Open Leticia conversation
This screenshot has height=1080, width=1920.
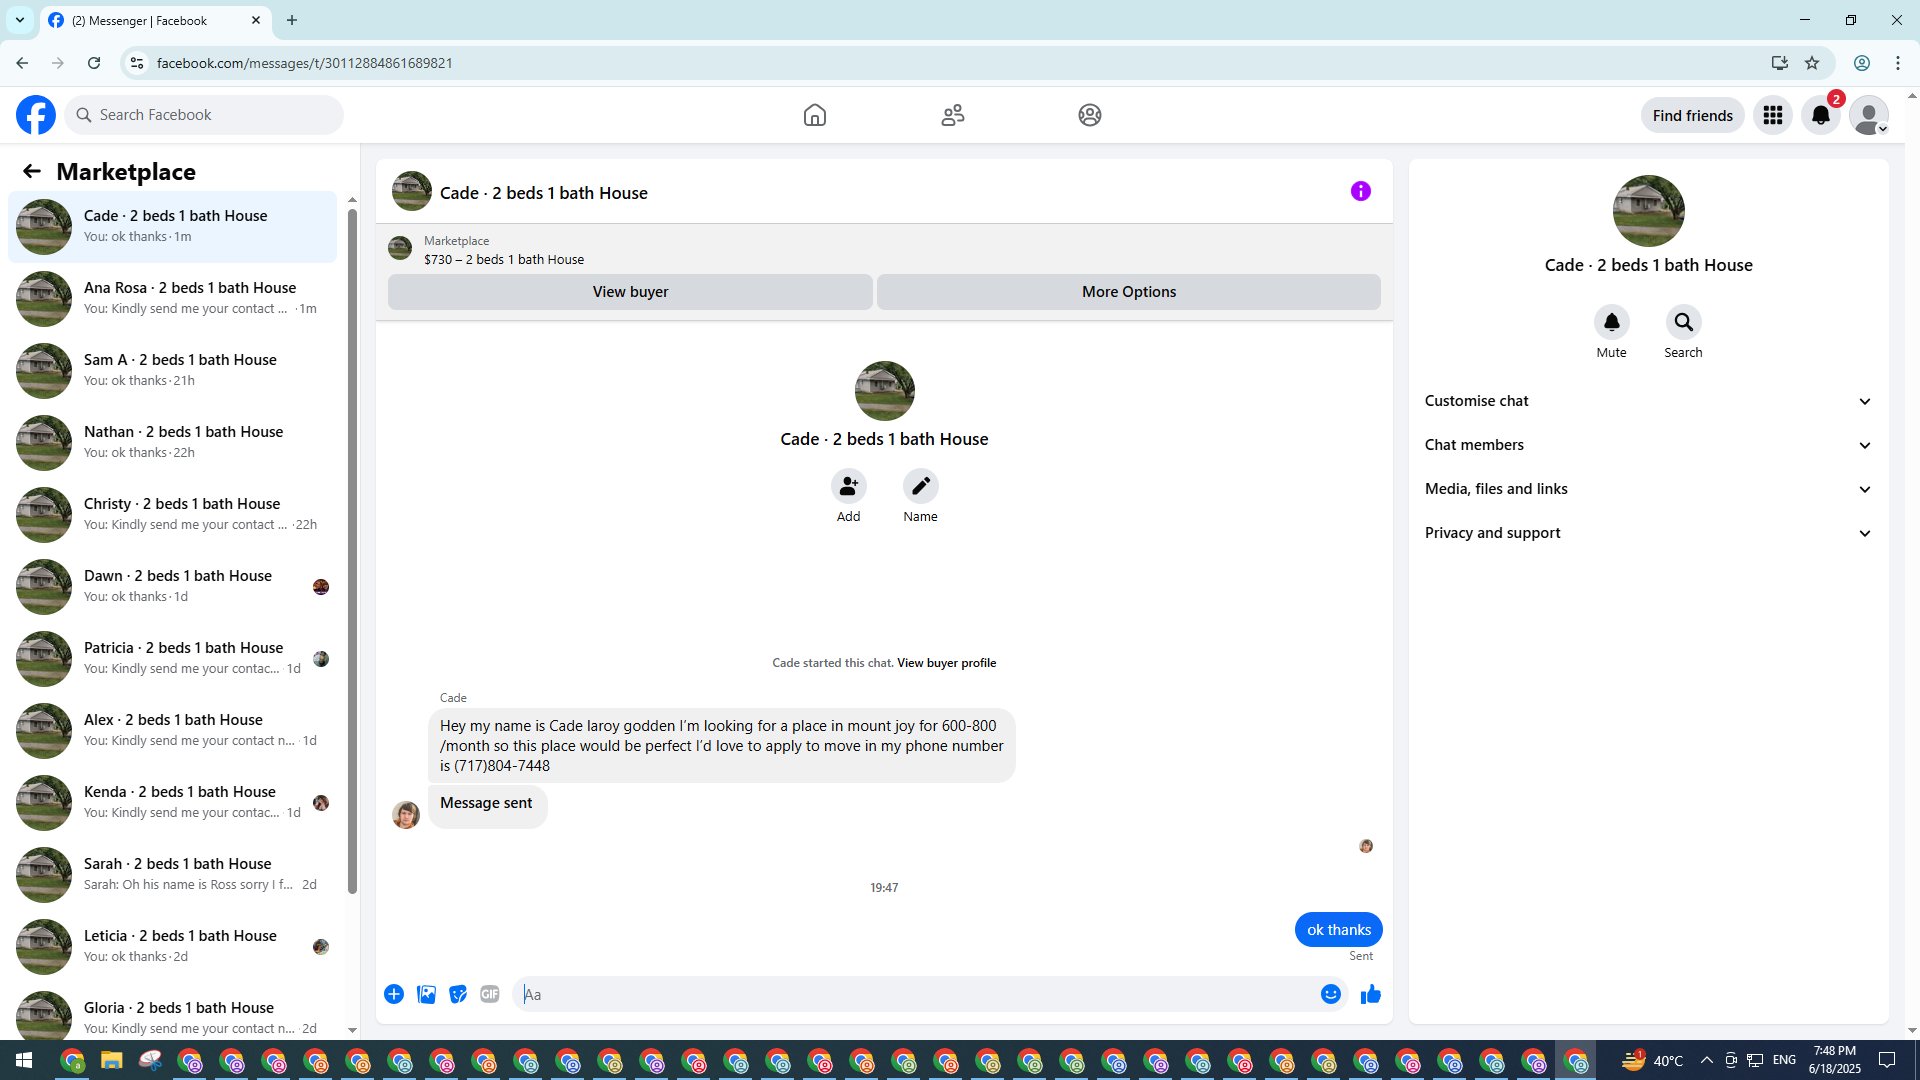click(x=172, y=947)
